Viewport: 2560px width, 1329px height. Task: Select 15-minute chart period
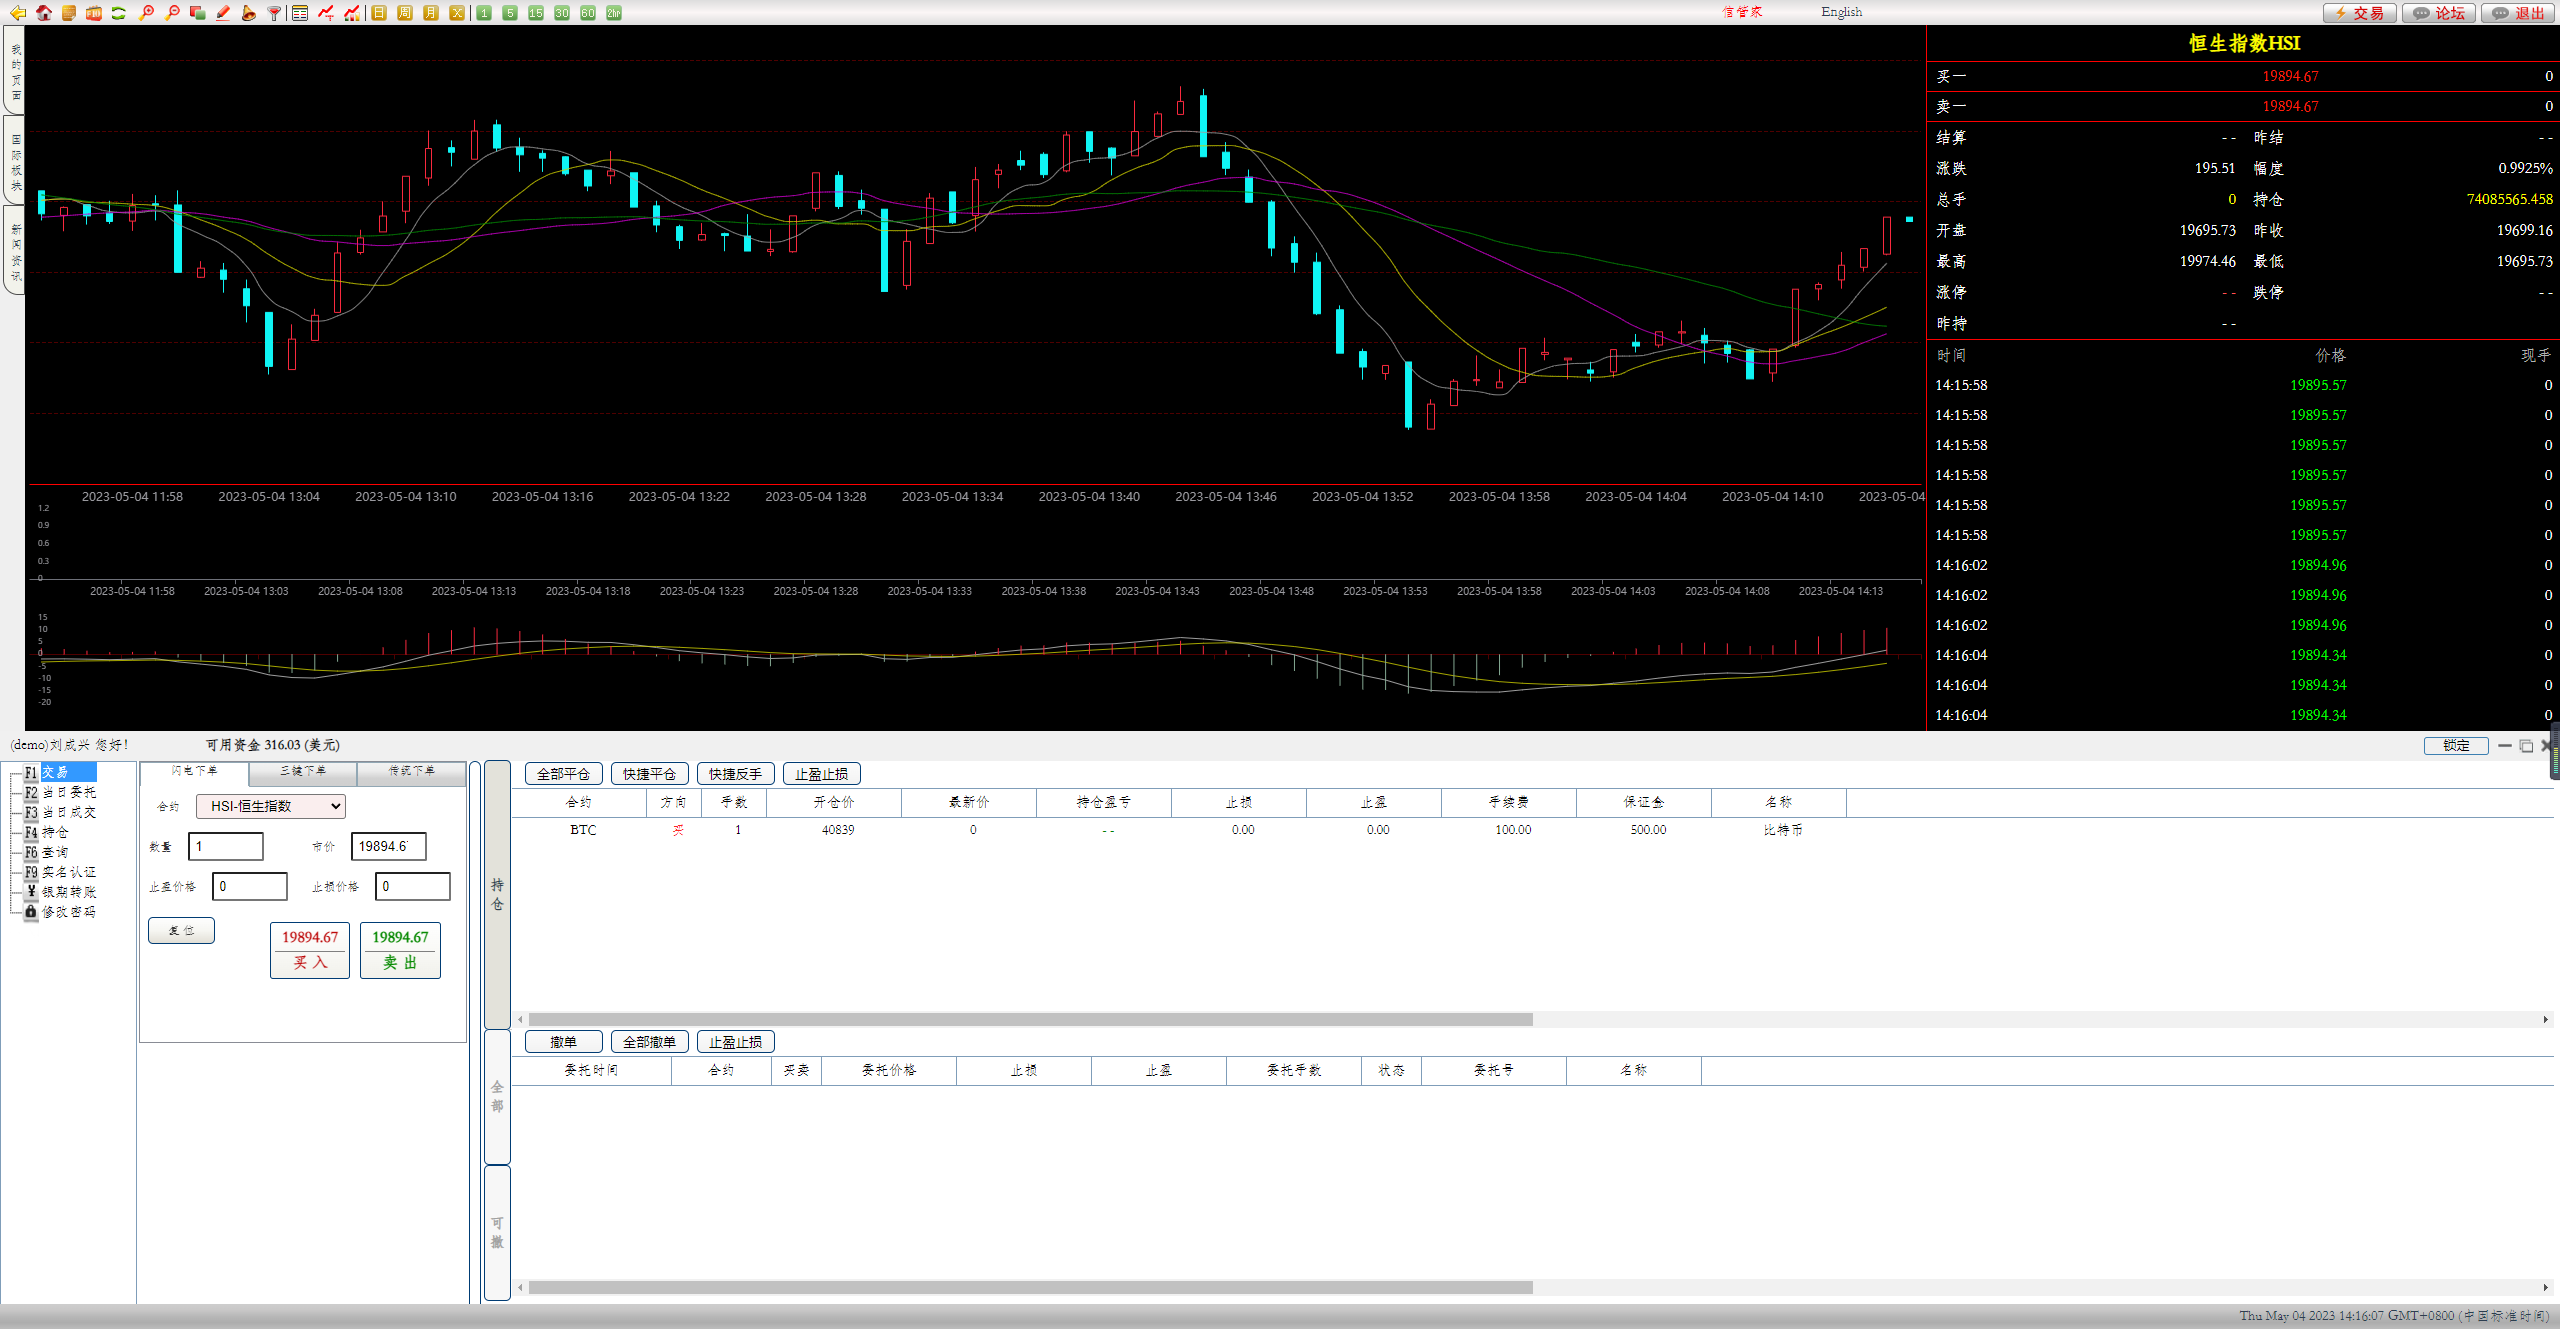(x=536, y=13)
